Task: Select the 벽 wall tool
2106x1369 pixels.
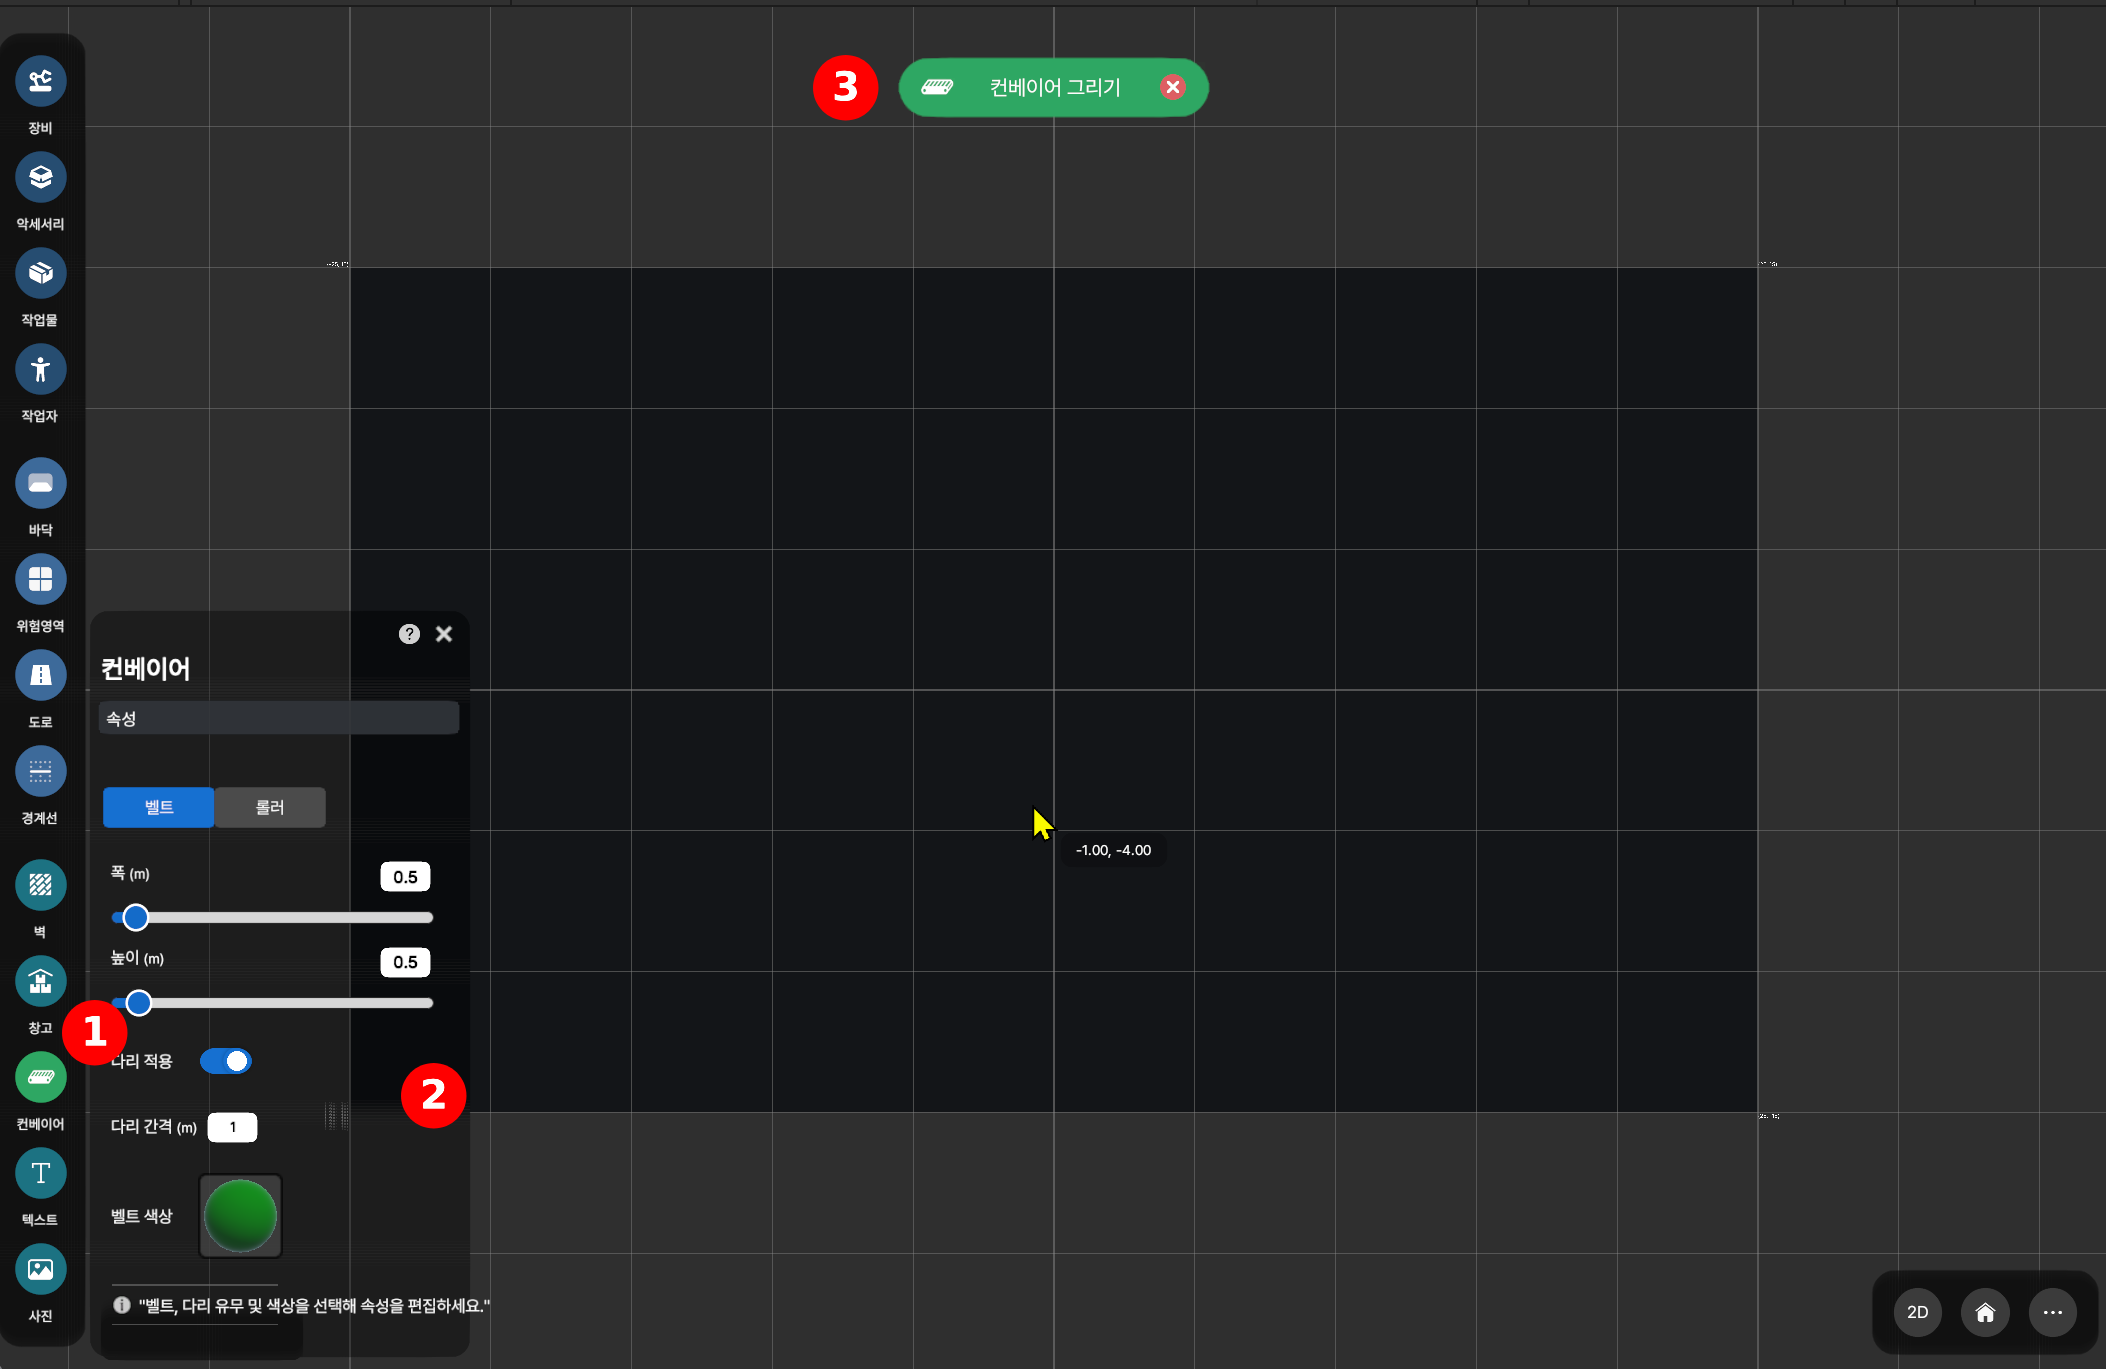Action: (x=40, y=885)
